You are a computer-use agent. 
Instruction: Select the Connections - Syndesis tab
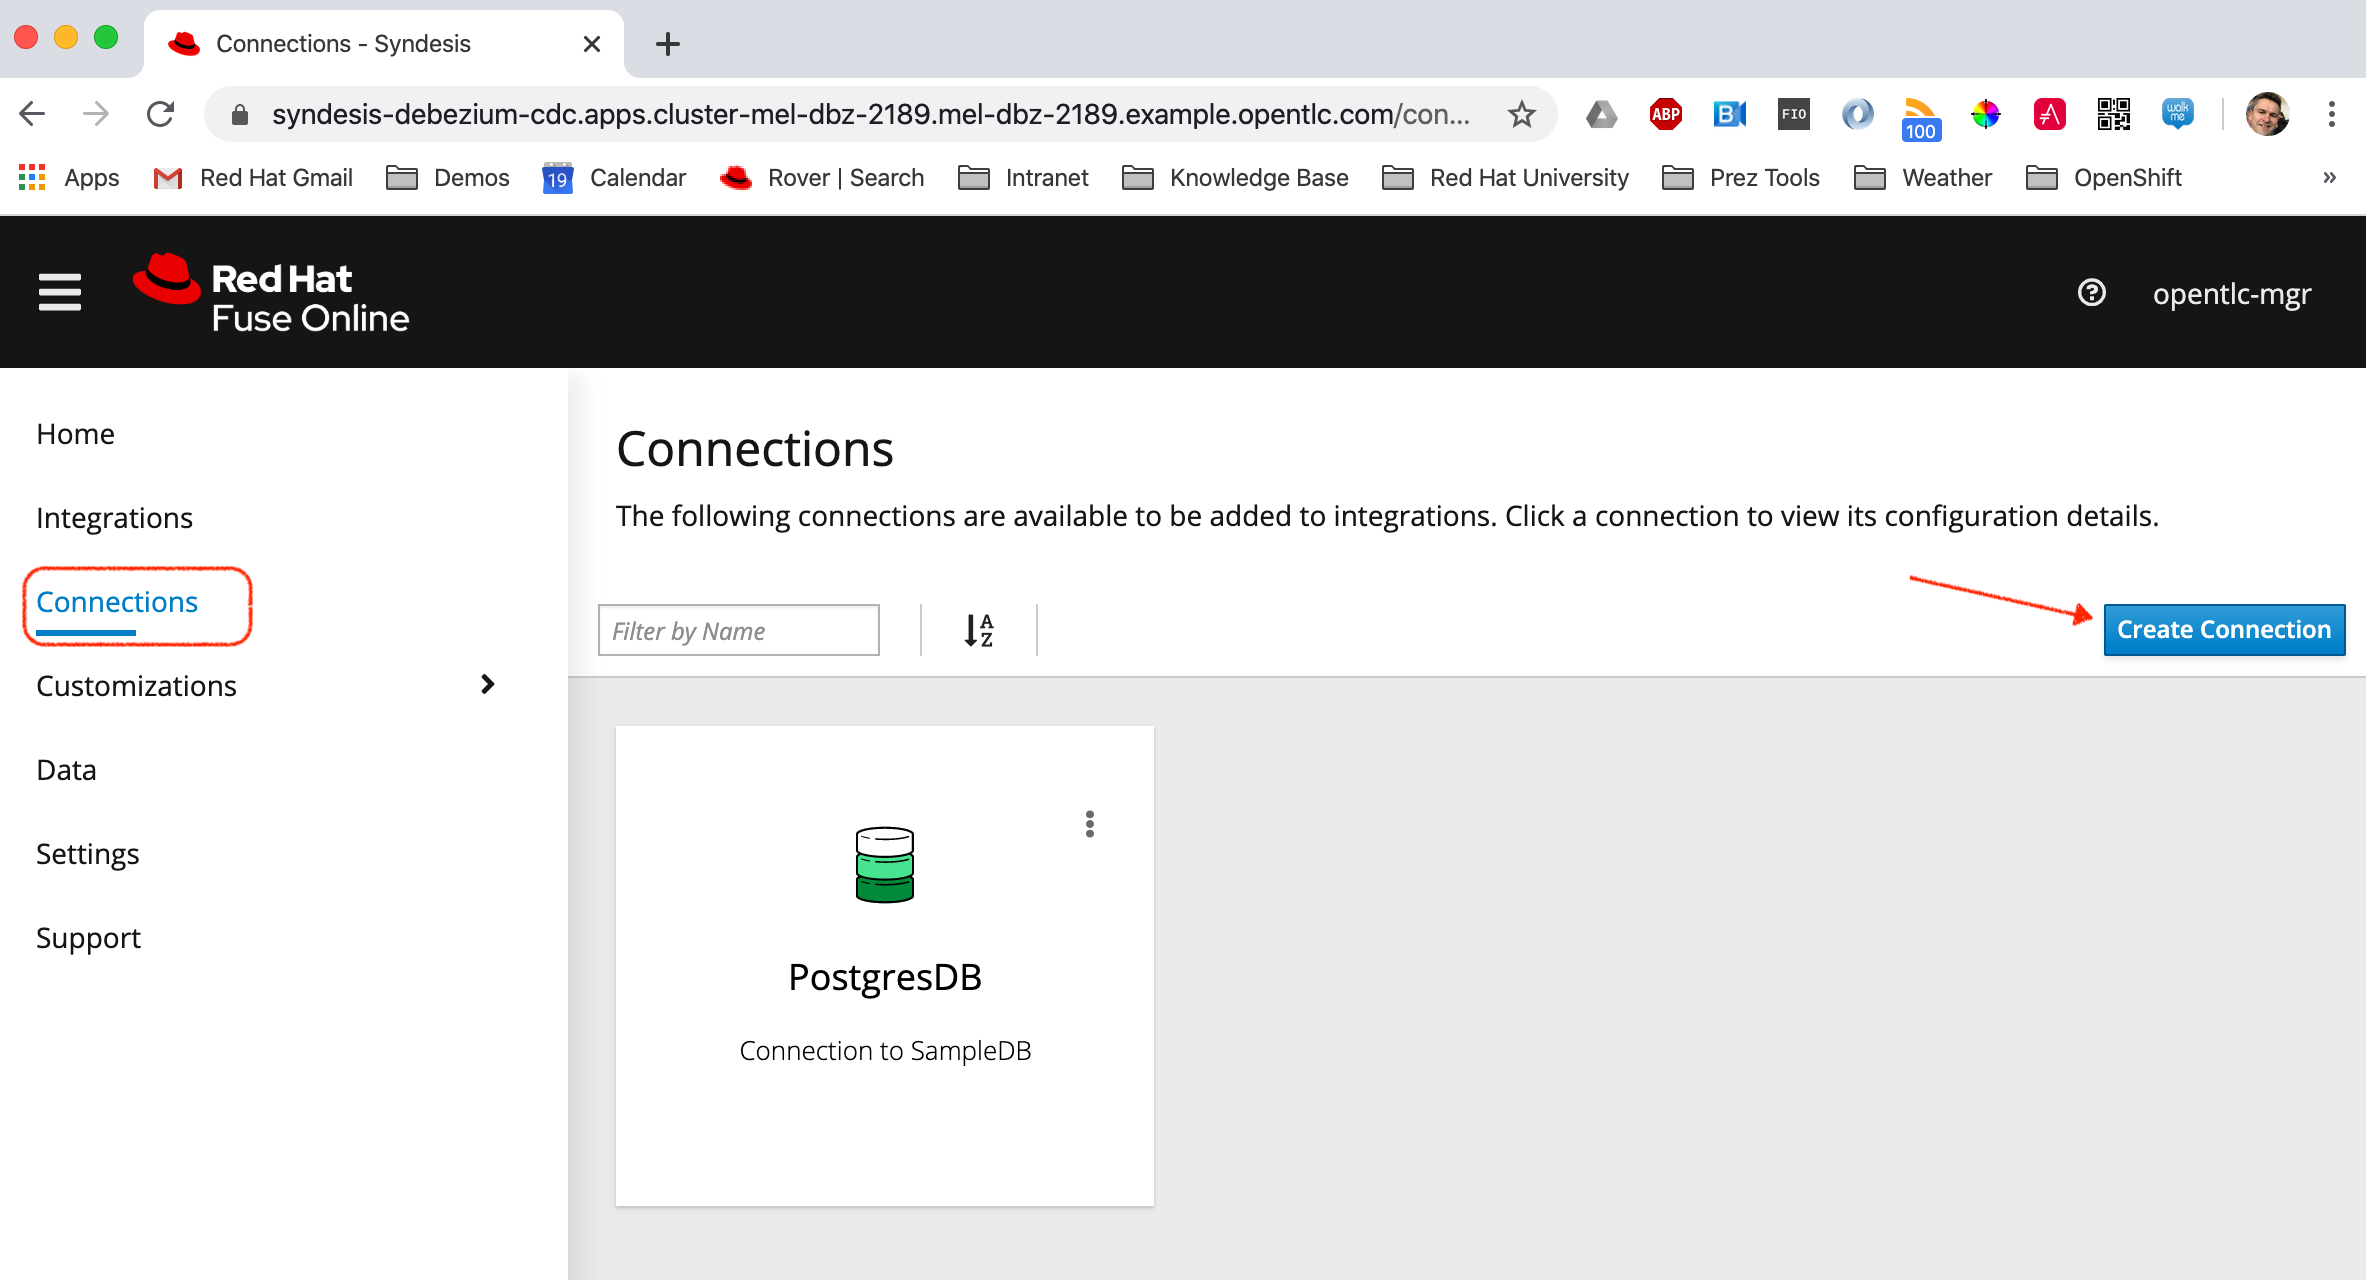tap(384, 44)
